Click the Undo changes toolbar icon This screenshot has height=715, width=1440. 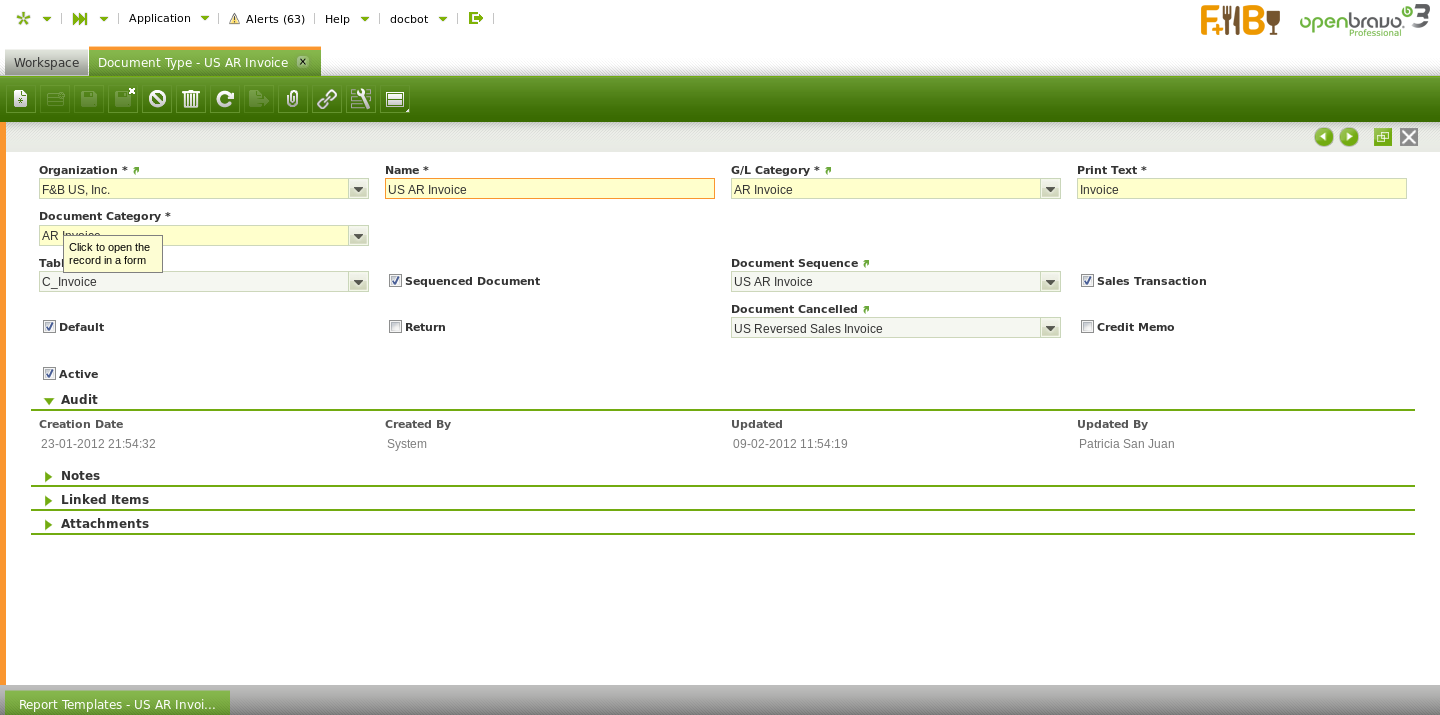click(157, 99)
